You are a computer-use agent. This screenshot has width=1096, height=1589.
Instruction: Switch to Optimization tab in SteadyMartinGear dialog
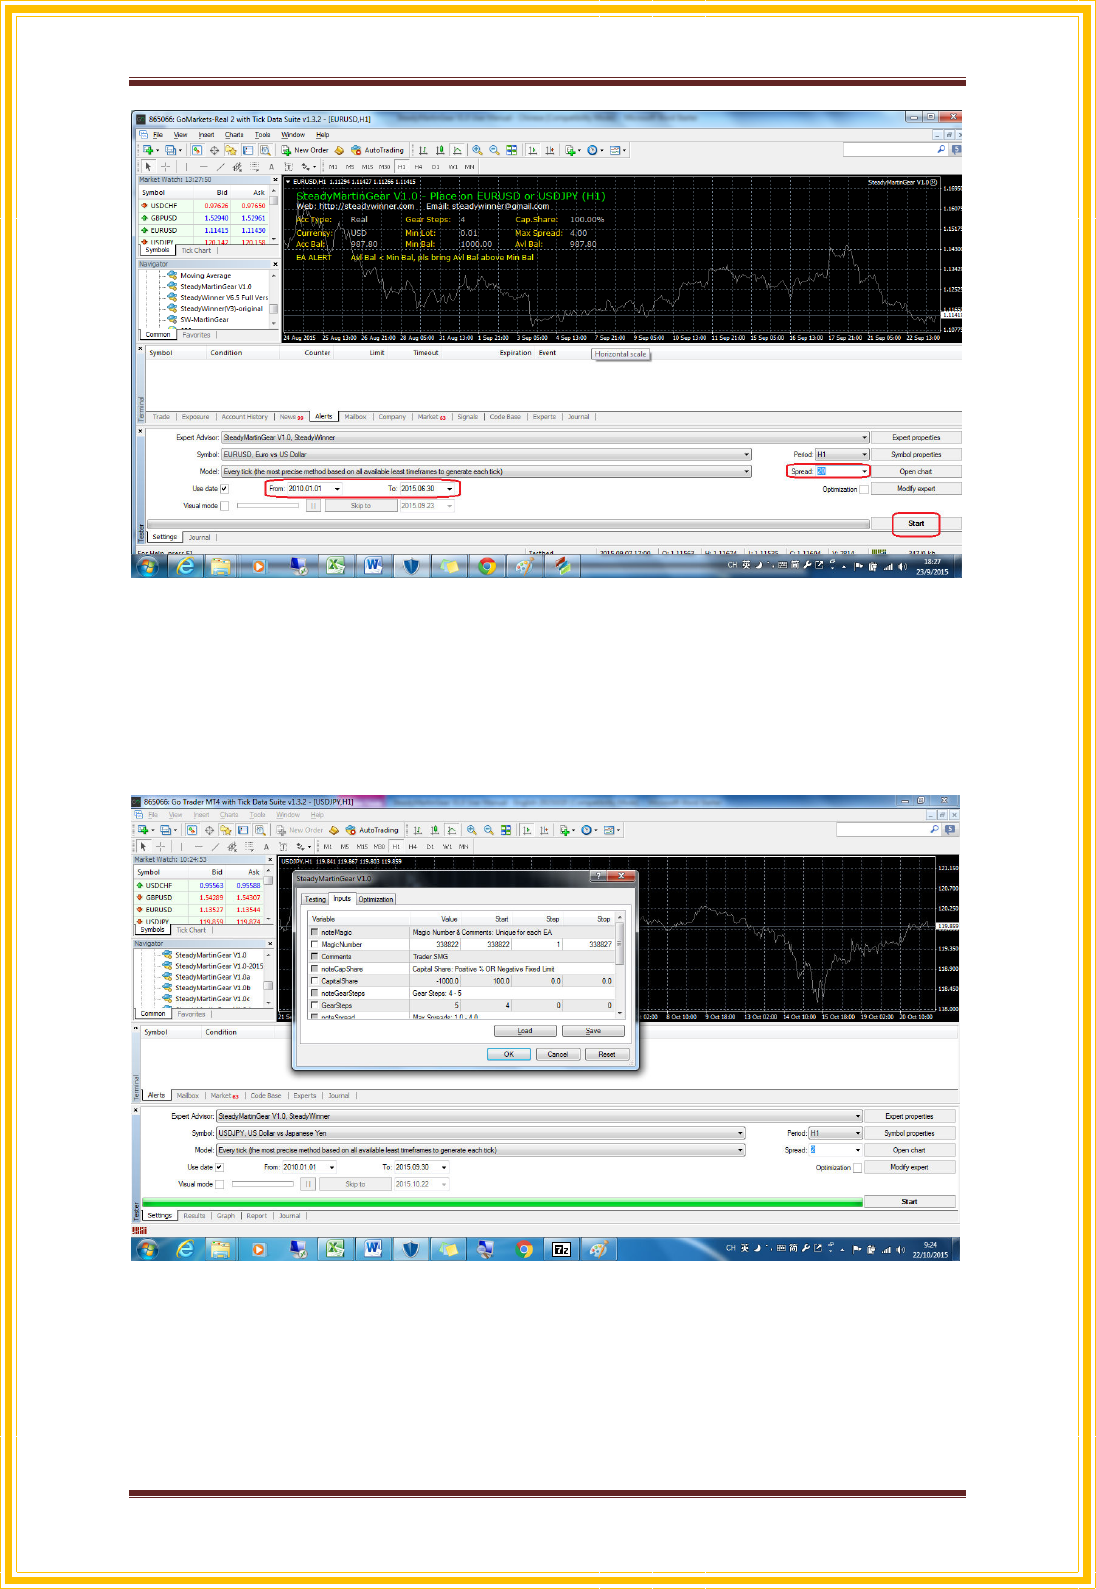[376, 899]
